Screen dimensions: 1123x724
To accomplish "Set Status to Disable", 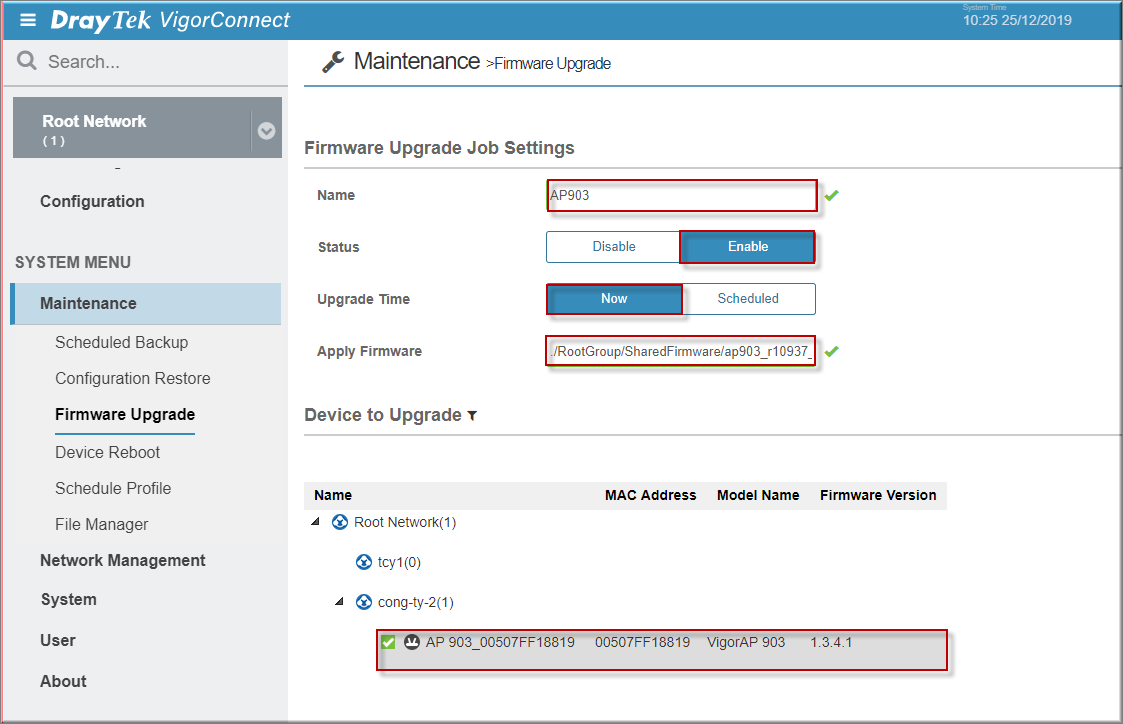I will (613, 246).
